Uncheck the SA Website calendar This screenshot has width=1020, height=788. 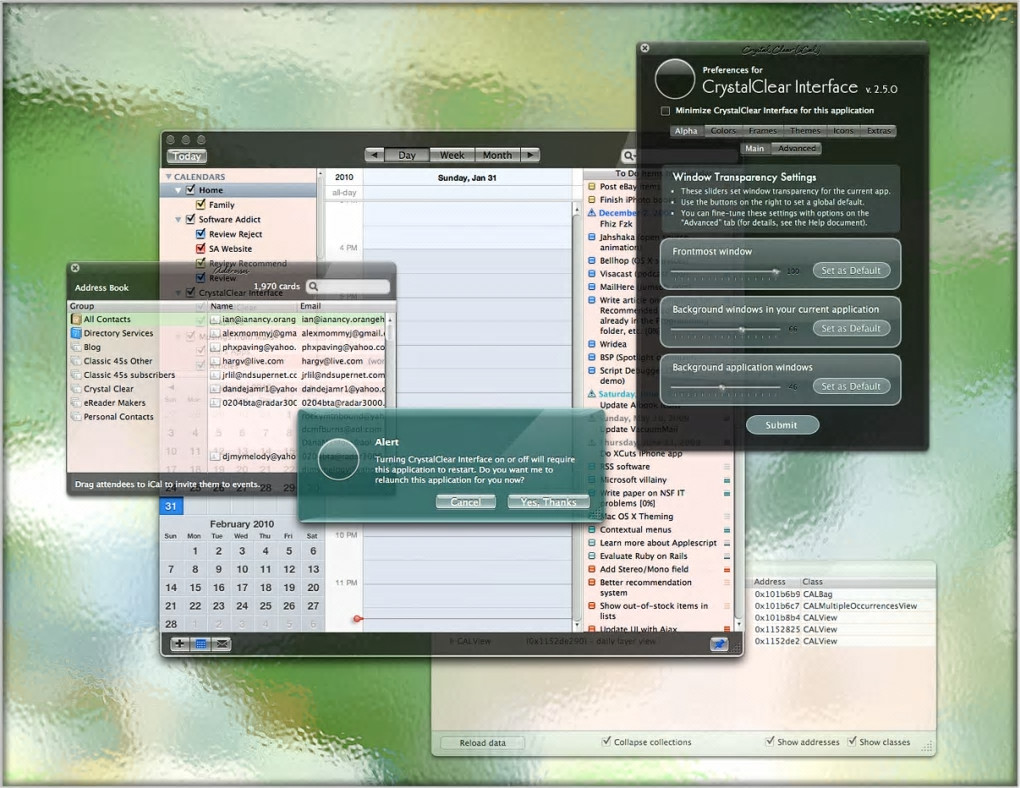coord(201,249)
